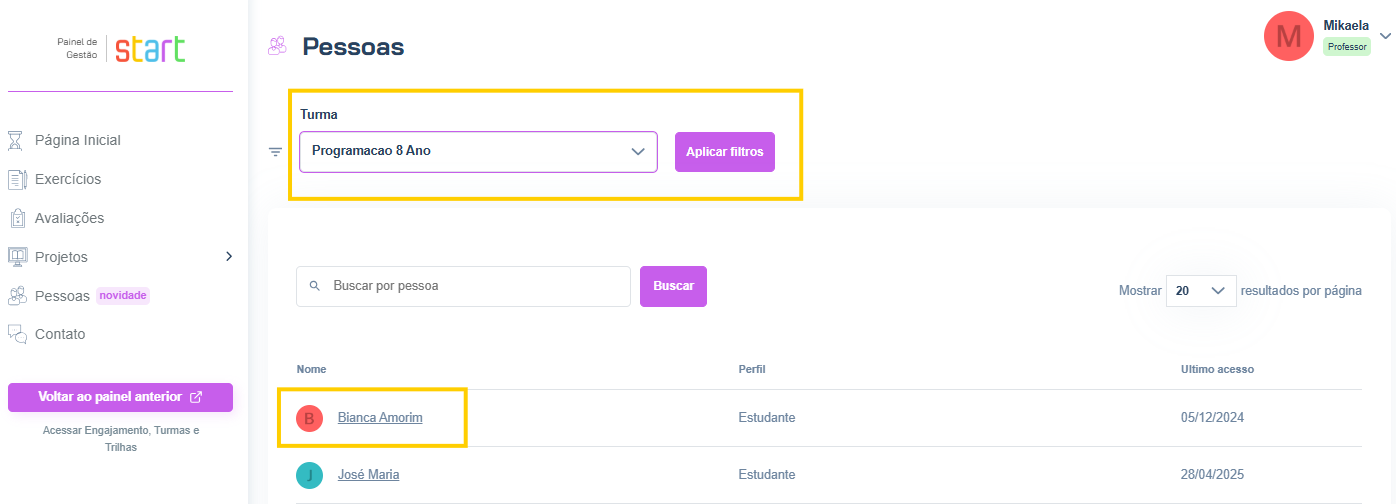Go to Avaliações menu item
Screen dimensions: 1396x504
(x=69, y=218)
